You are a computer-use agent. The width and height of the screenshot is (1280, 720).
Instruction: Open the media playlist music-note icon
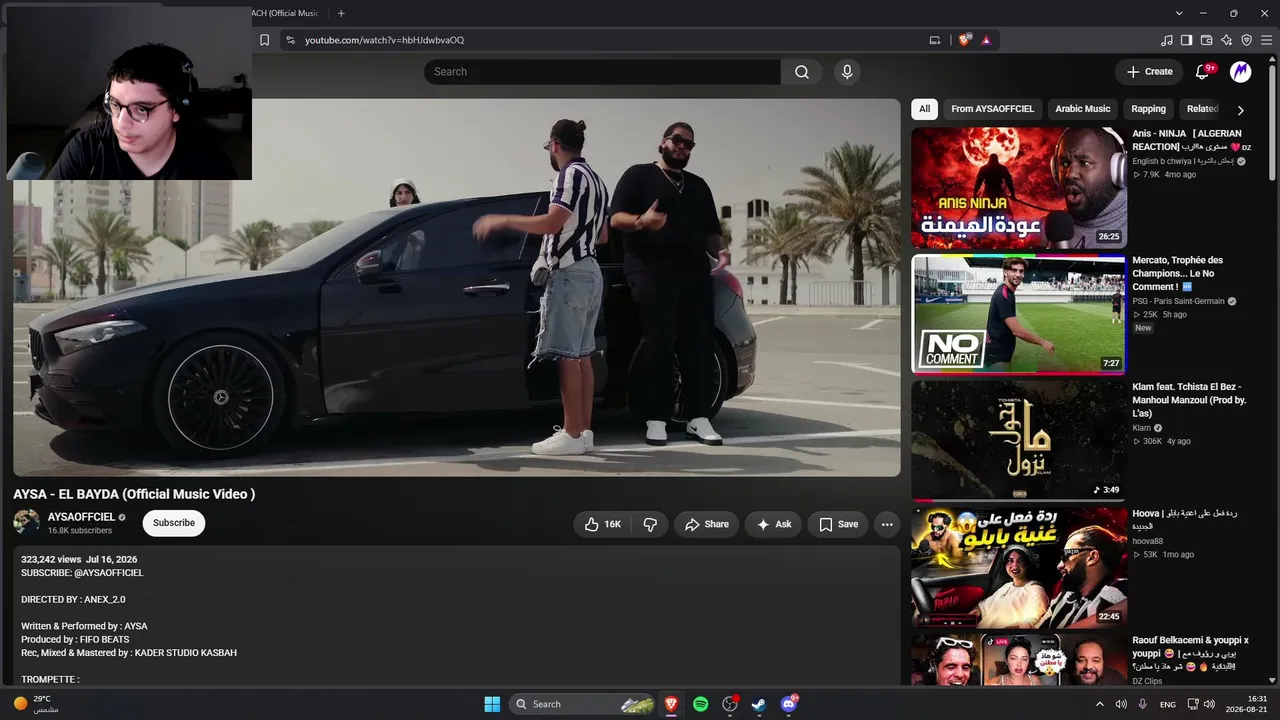(1167, 40)
